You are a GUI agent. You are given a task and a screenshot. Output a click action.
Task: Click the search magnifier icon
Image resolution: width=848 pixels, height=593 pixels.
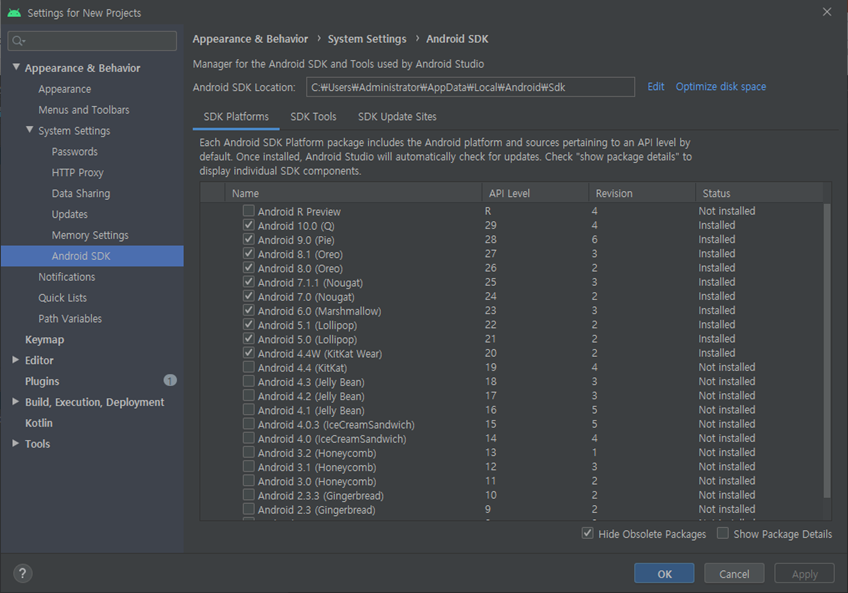[x=18, y=41]
